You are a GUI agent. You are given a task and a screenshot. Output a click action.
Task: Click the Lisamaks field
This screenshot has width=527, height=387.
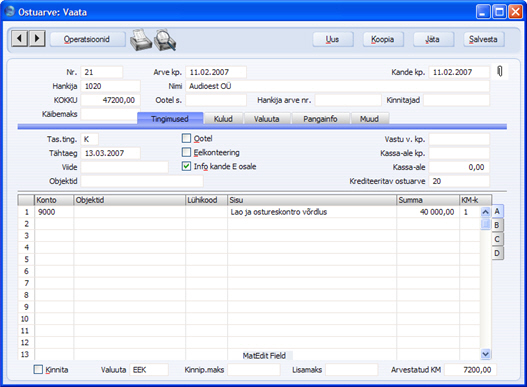[352, 370]
